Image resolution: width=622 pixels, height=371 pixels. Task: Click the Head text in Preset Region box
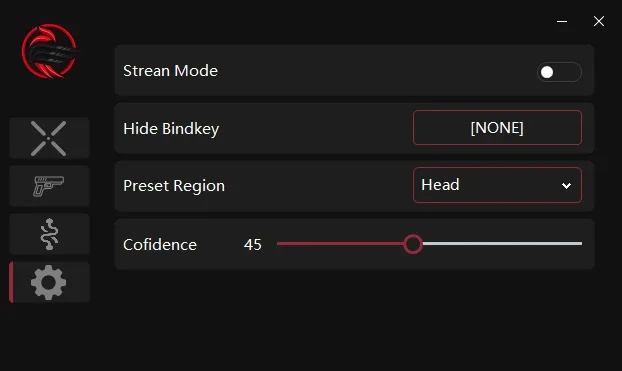click(x=440, y=185)
